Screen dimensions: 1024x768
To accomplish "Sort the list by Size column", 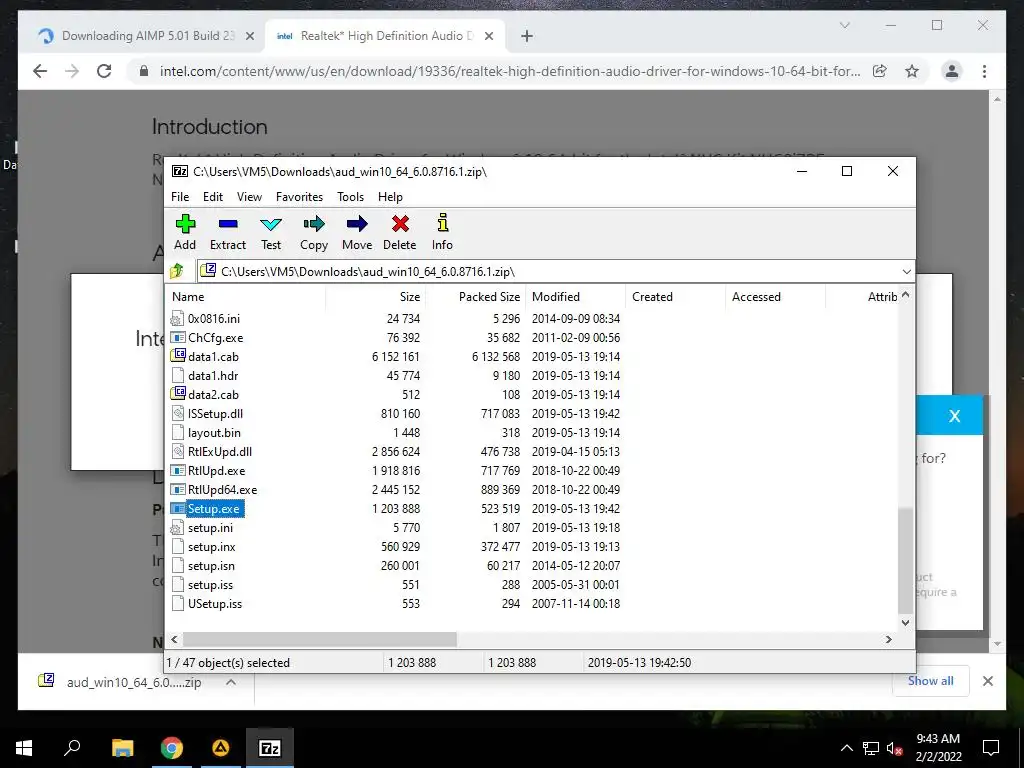I will (x=410, y=296).
